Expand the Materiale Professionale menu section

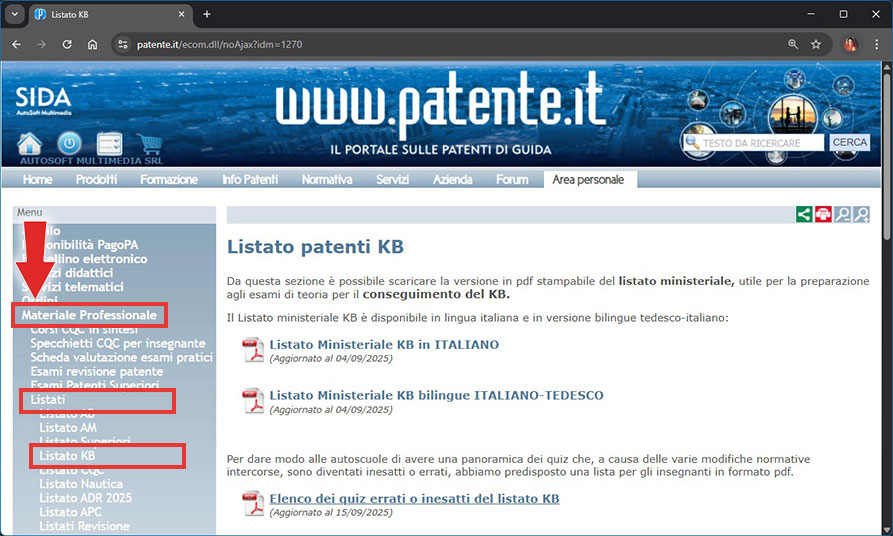(90, 315)
